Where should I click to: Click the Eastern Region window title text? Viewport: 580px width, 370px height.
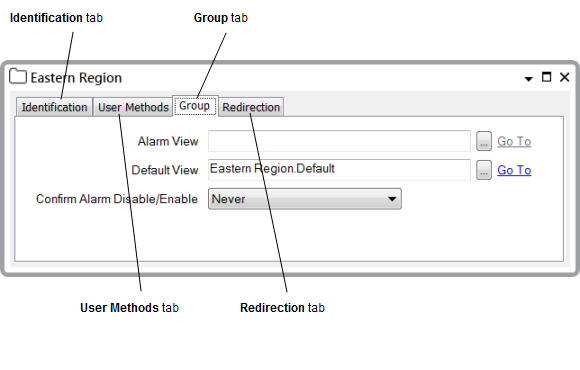click(x=76, y=78)
